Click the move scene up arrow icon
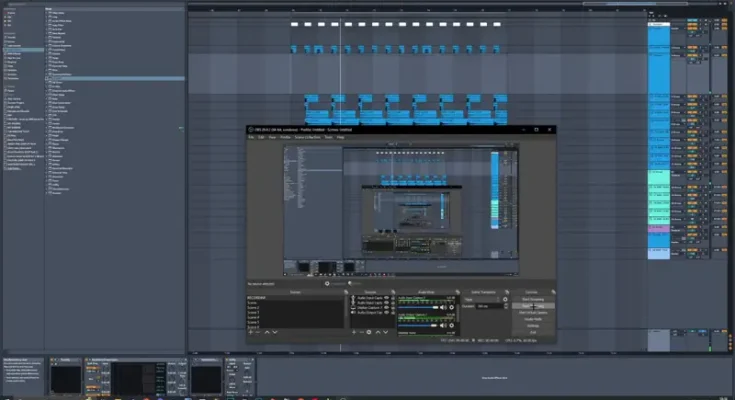735x400 pixels. point(267,332)
